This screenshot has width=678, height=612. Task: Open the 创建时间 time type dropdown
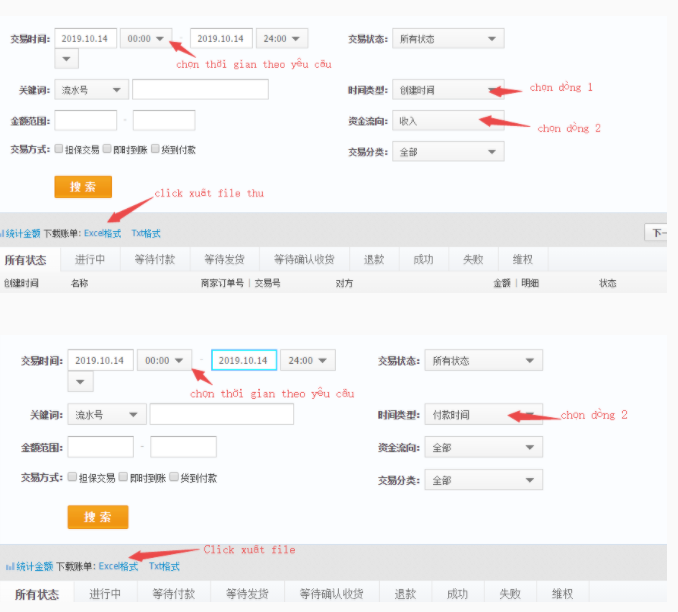[x=447, y=90]
